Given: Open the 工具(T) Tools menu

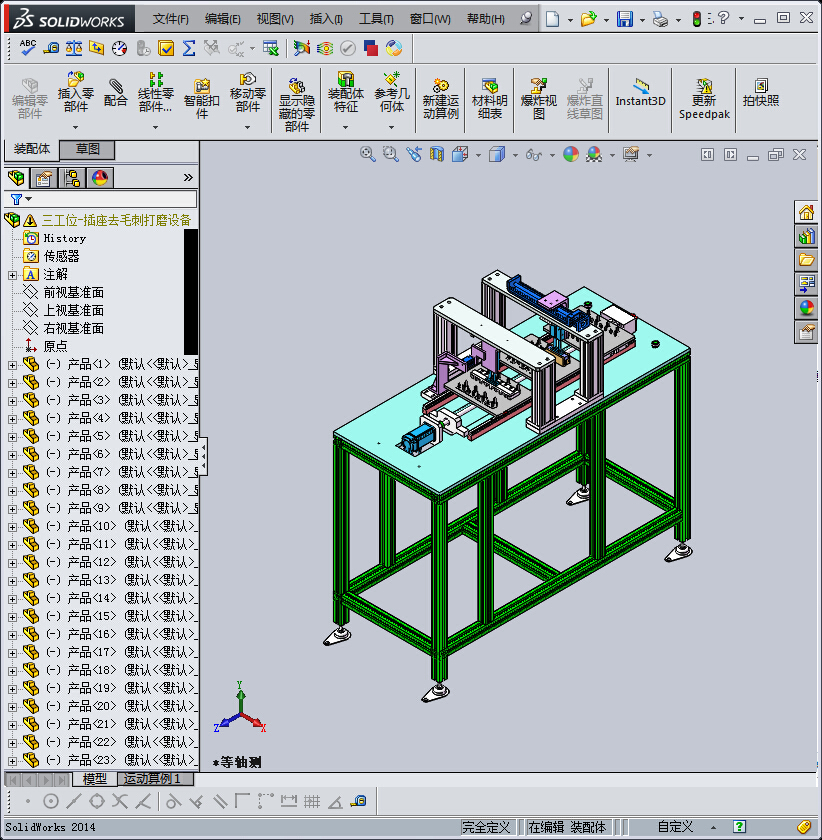Looking at the screenshot, I should (376, 19).
